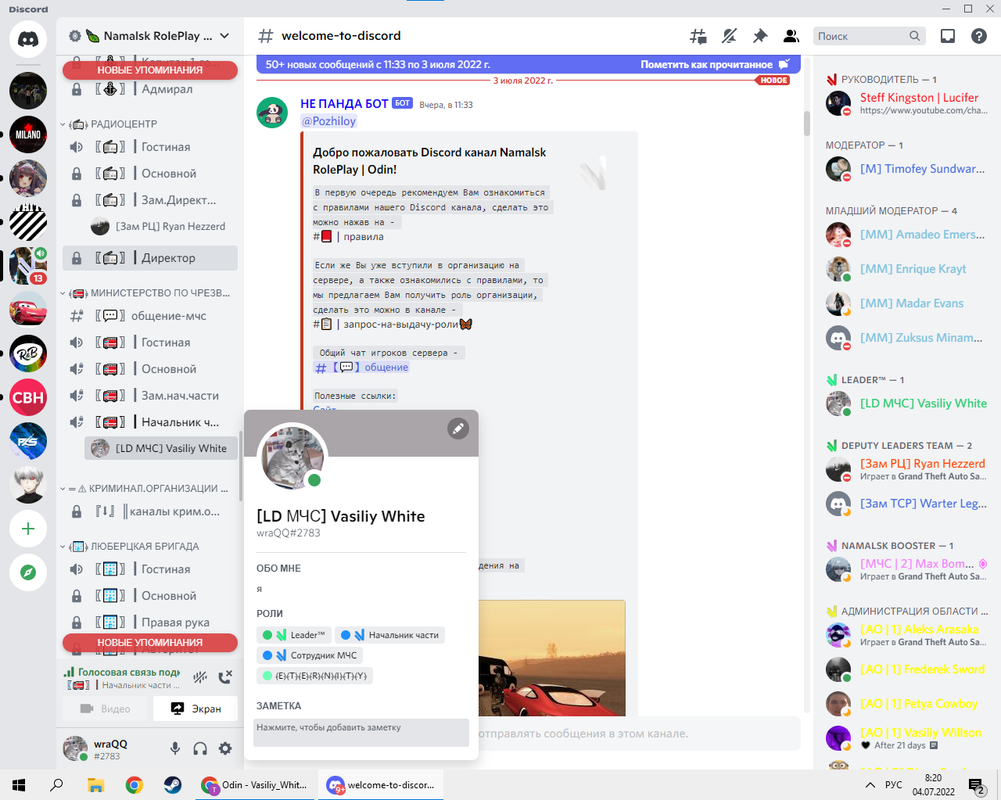
Task: Open member Steff Kingston | Lucifer
Action: pyautogui.click(x=907, y=103)
